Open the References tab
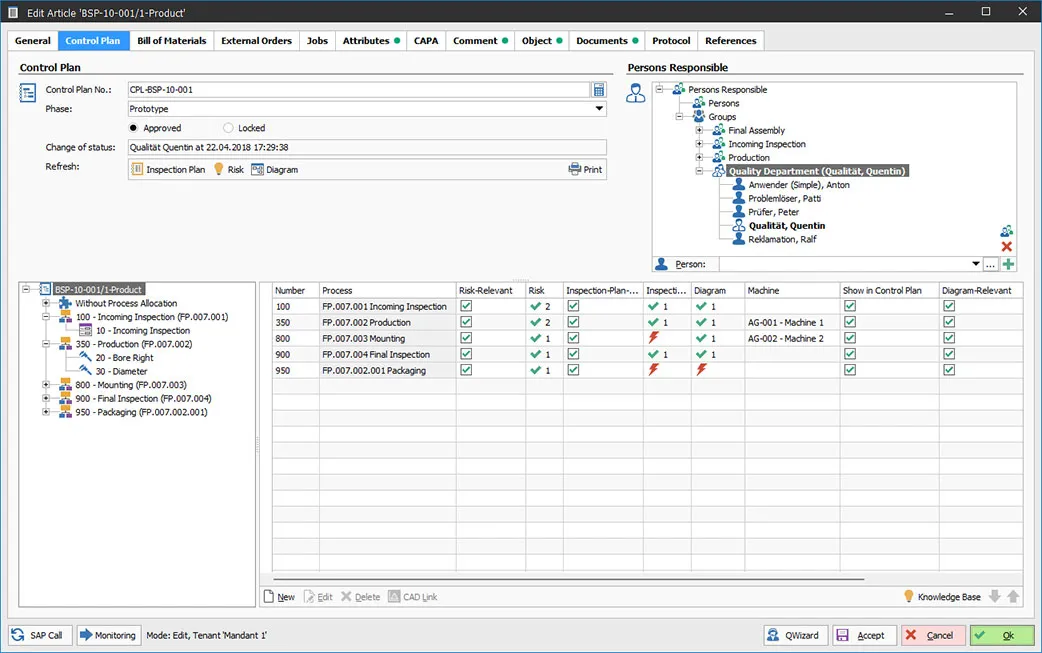 pyautogui.click(x=730, y=41)
